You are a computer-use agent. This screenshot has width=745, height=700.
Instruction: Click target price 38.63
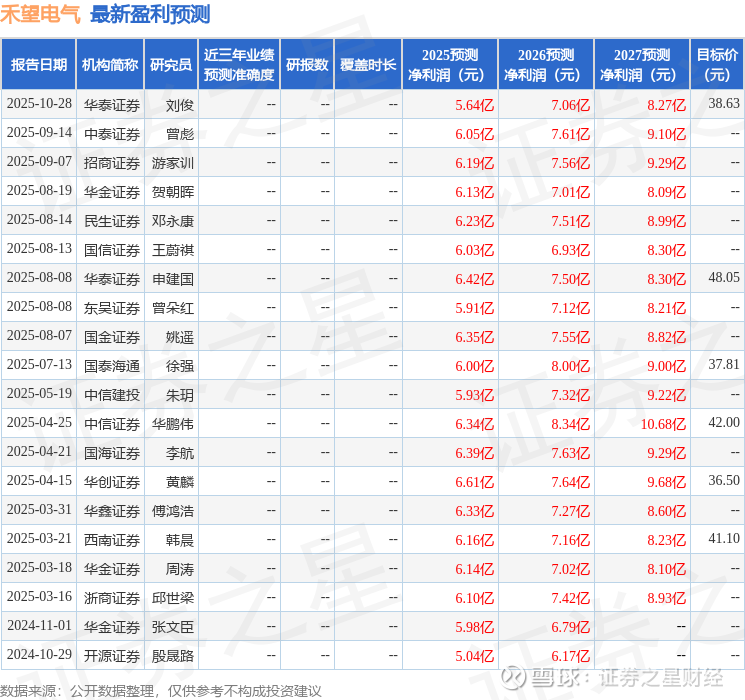(724, 103)
